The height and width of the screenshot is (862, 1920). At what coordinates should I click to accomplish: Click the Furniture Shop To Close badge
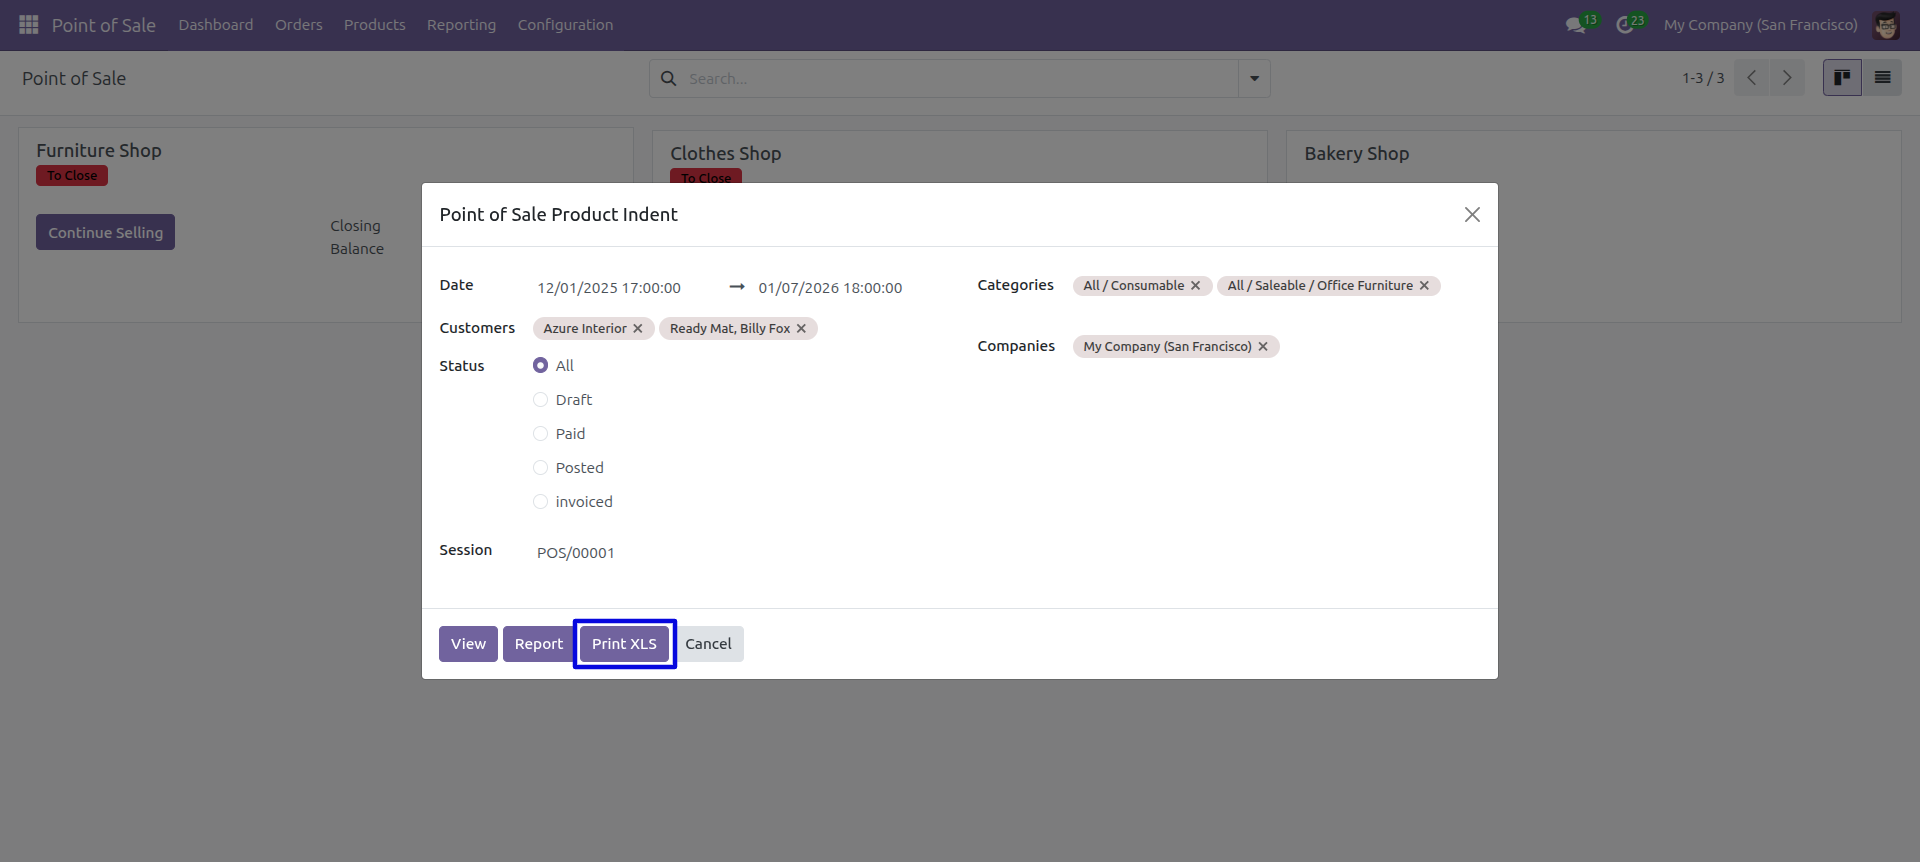72,176
